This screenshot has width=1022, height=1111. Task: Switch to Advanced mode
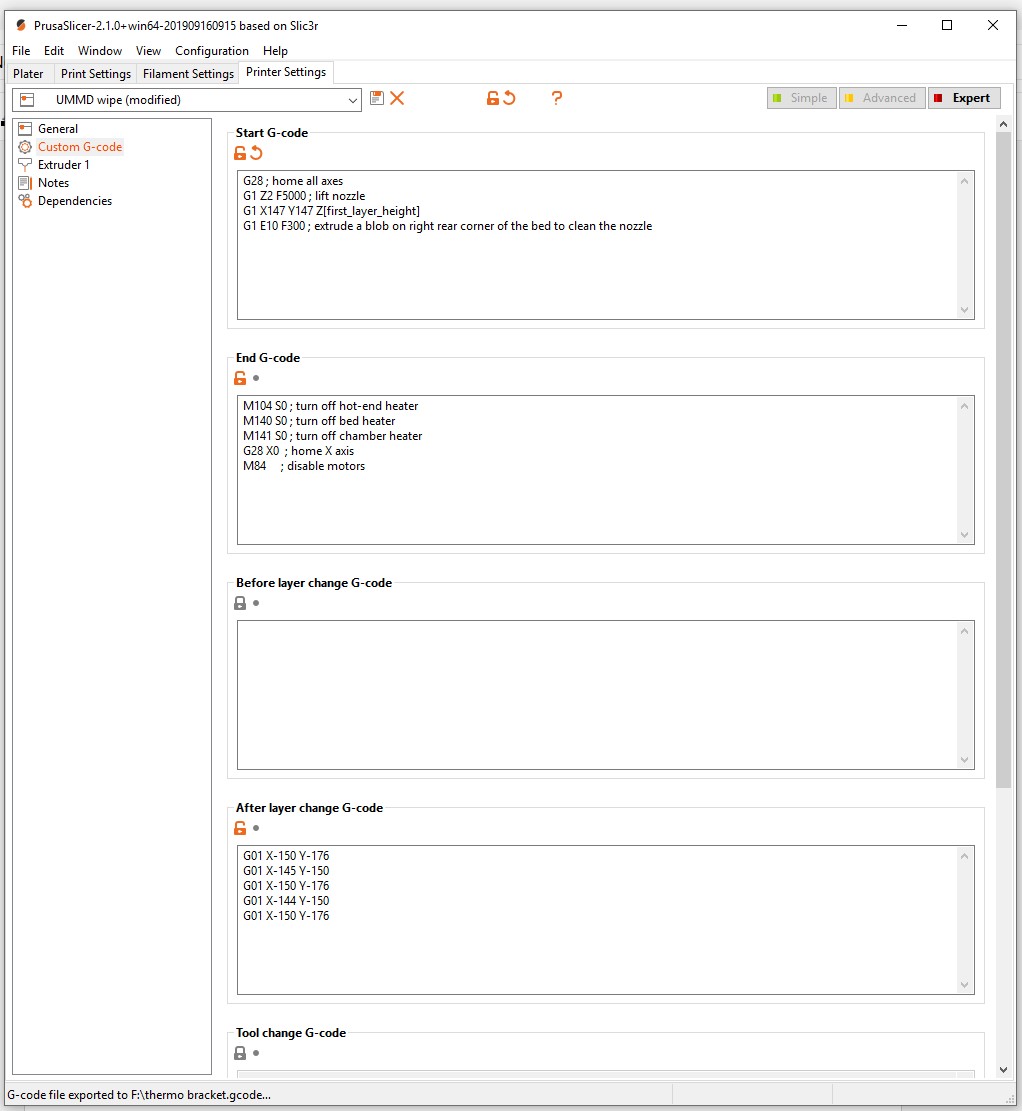click(x=882, y=98)
